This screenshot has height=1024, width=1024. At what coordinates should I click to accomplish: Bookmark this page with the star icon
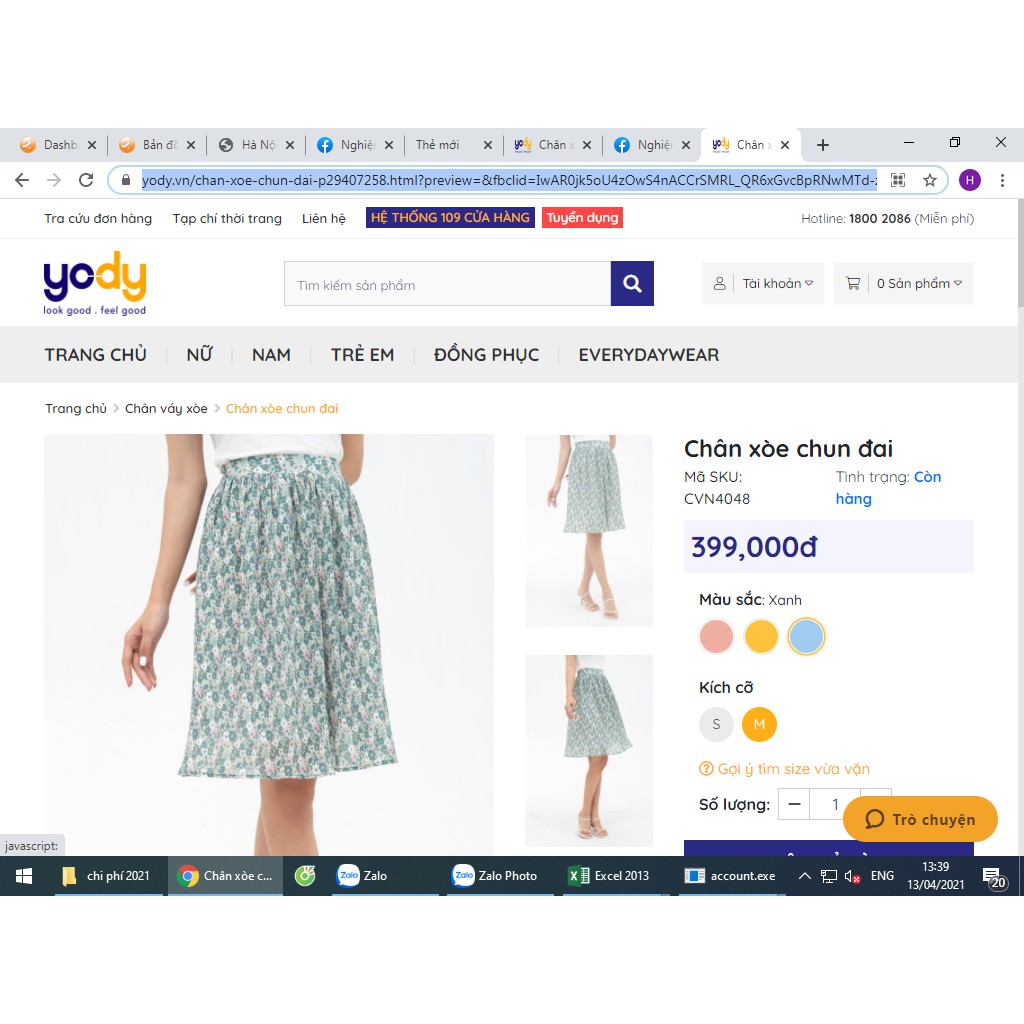[929, 180]
